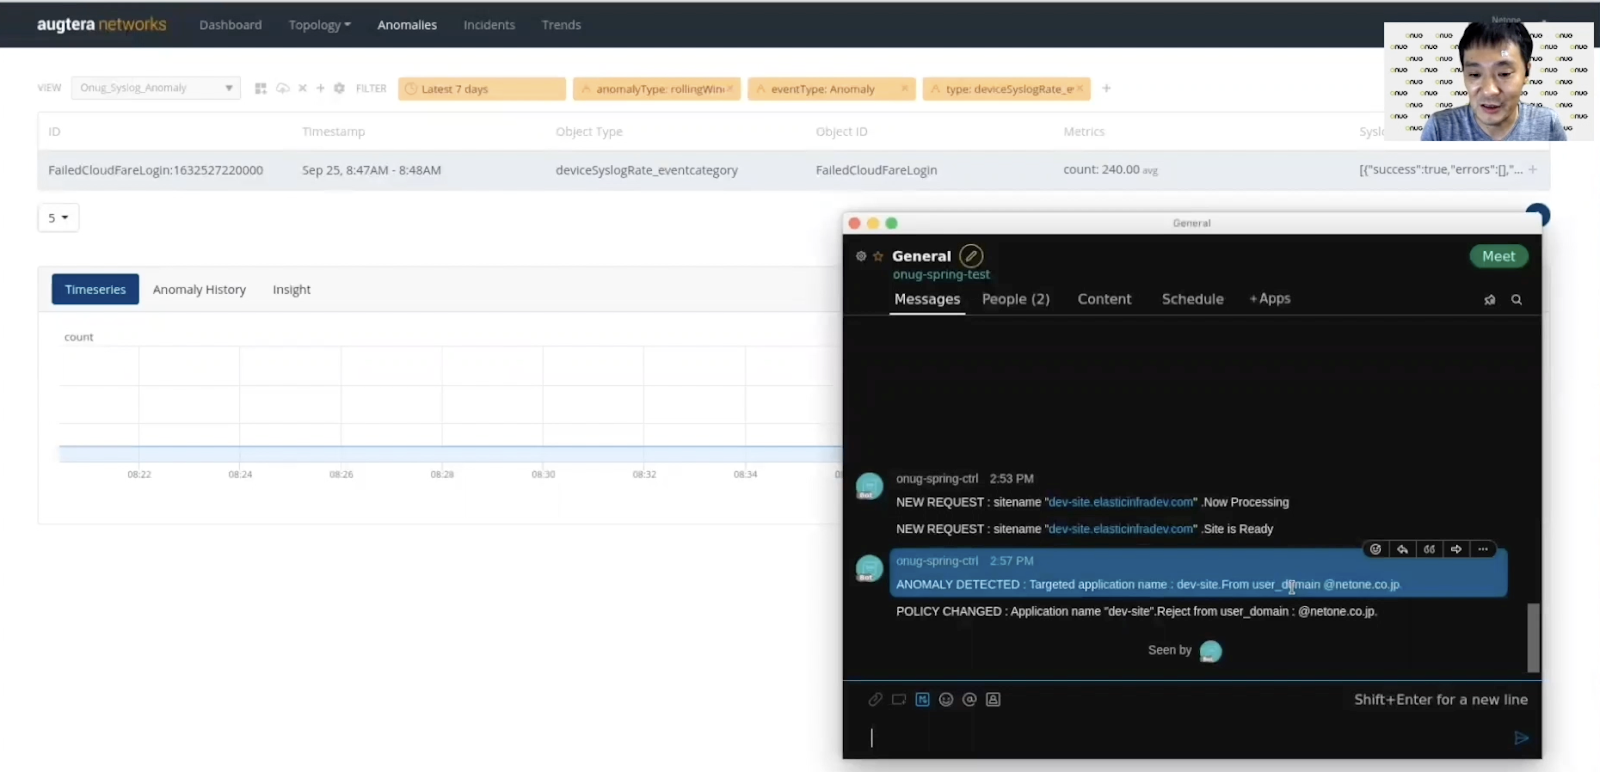Click the chat window vertical scrollbar
Viewport: 1600px width, 772px height.
click(x=1533, y=637)
